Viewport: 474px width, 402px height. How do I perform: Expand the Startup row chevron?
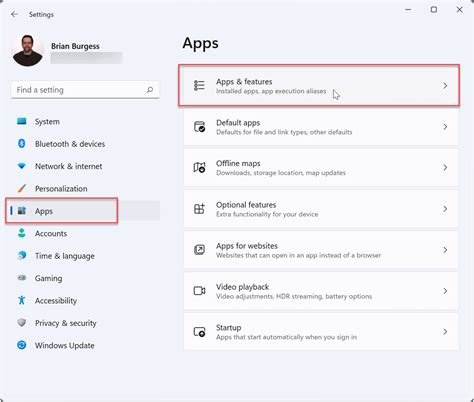445,332
